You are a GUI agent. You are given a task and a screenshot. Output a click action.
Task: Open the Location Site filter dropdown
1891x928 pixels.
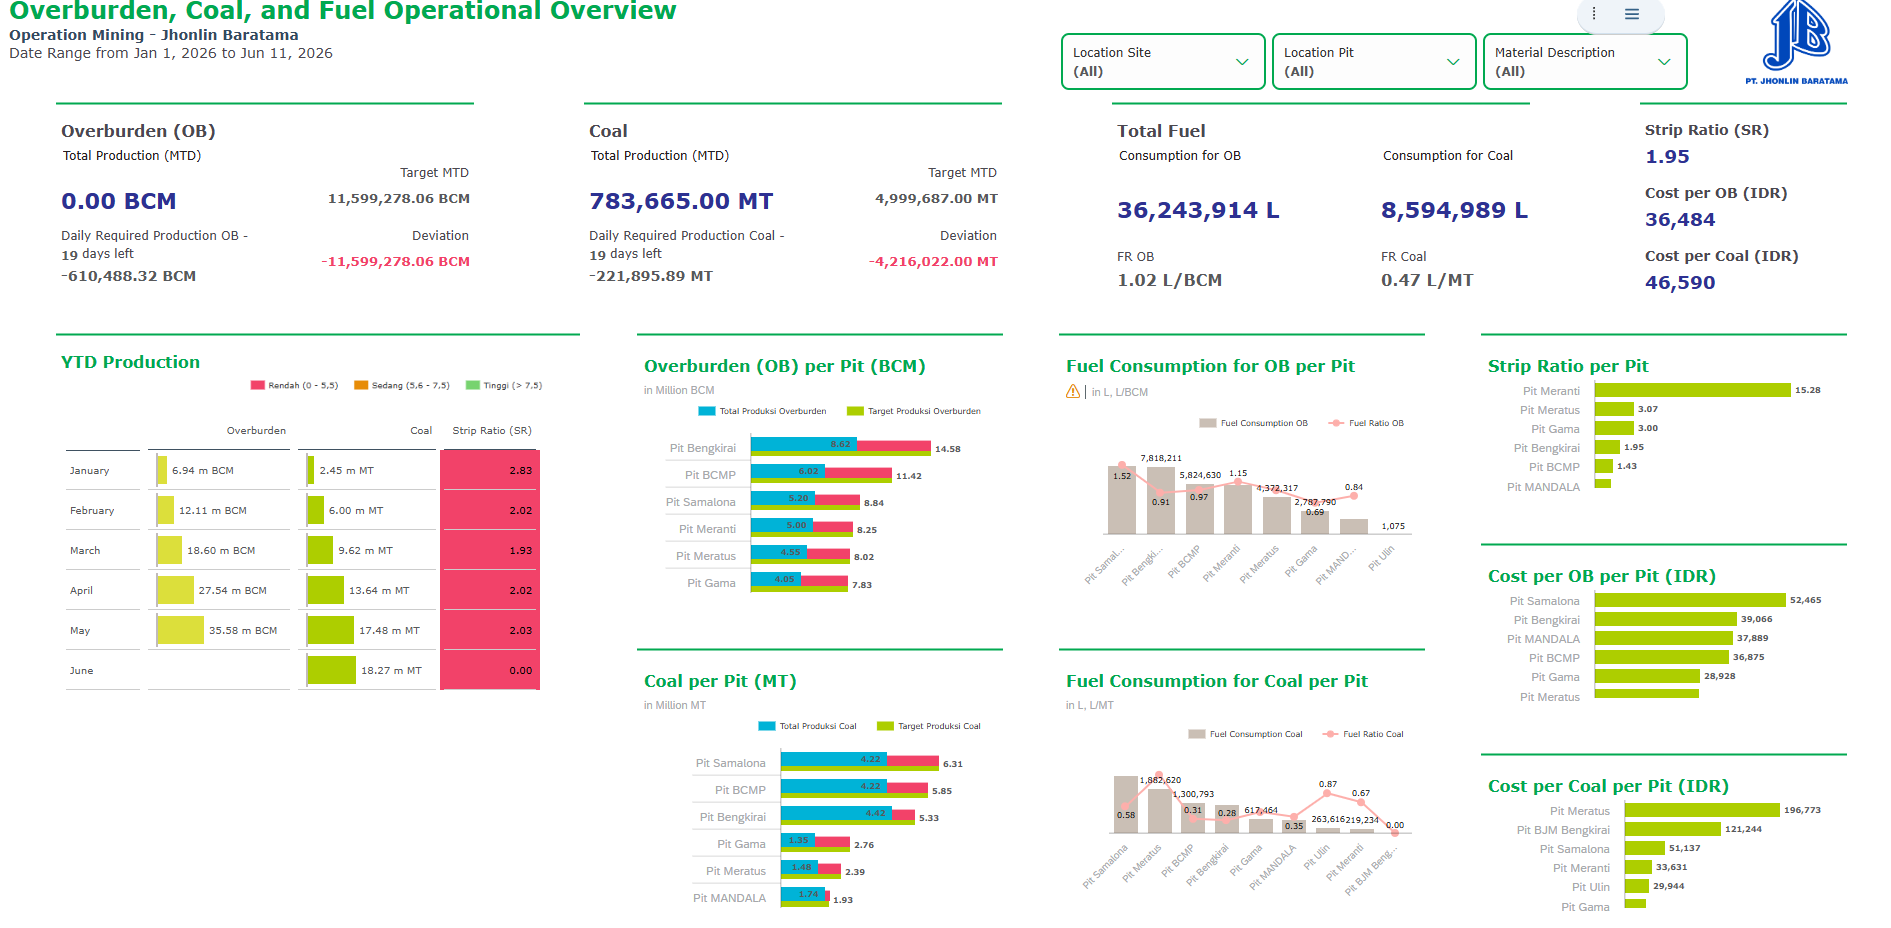pos(1163,62)
